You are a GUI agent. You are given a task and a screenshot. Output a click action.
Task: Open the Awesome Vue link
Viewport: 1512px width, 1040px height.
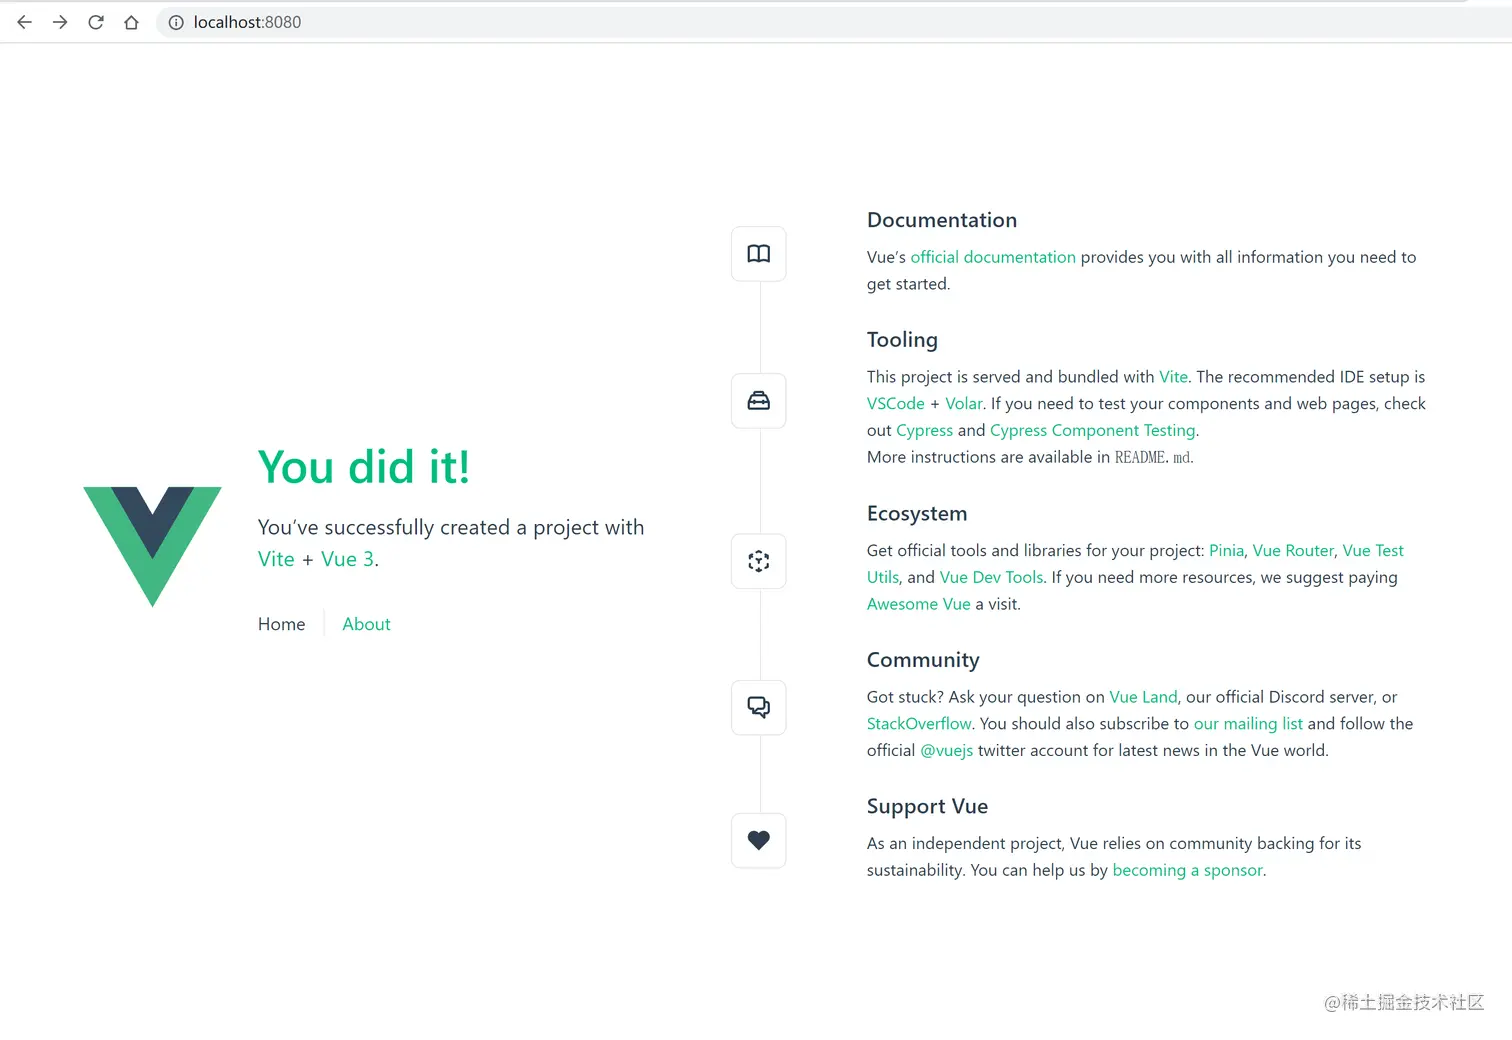point(919,605)
